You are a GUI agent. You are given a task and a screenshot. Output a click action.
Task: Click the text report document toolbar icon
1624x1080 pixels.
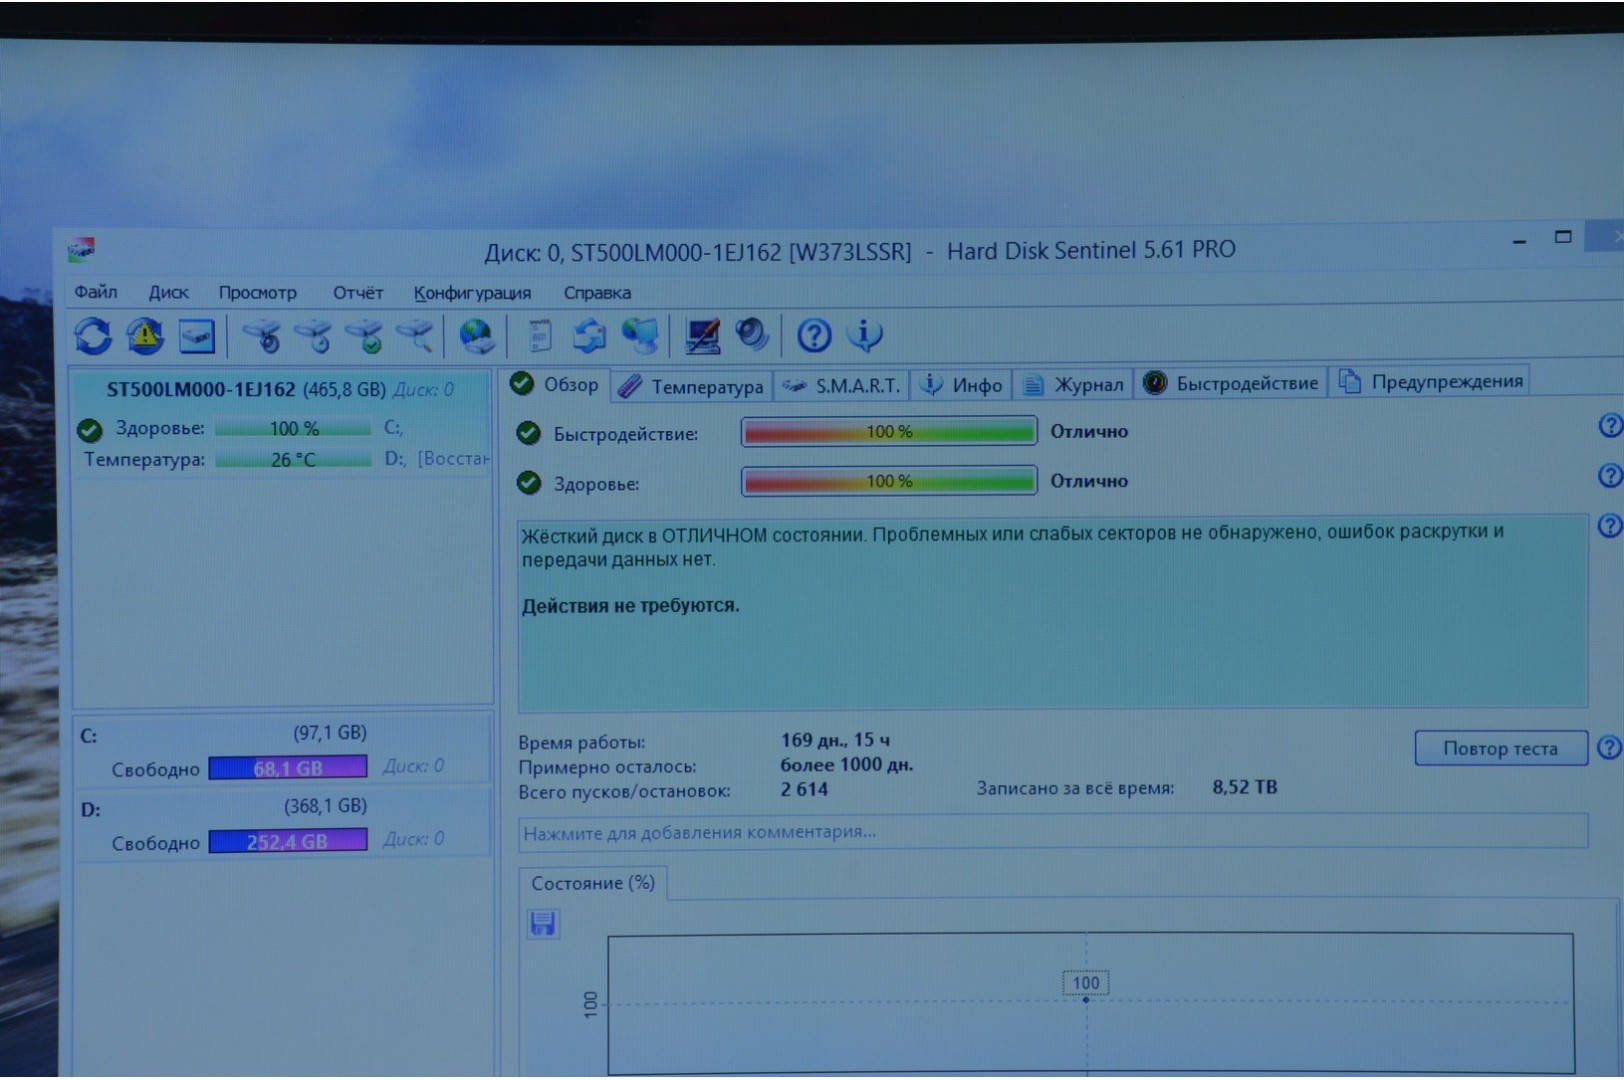539,337
